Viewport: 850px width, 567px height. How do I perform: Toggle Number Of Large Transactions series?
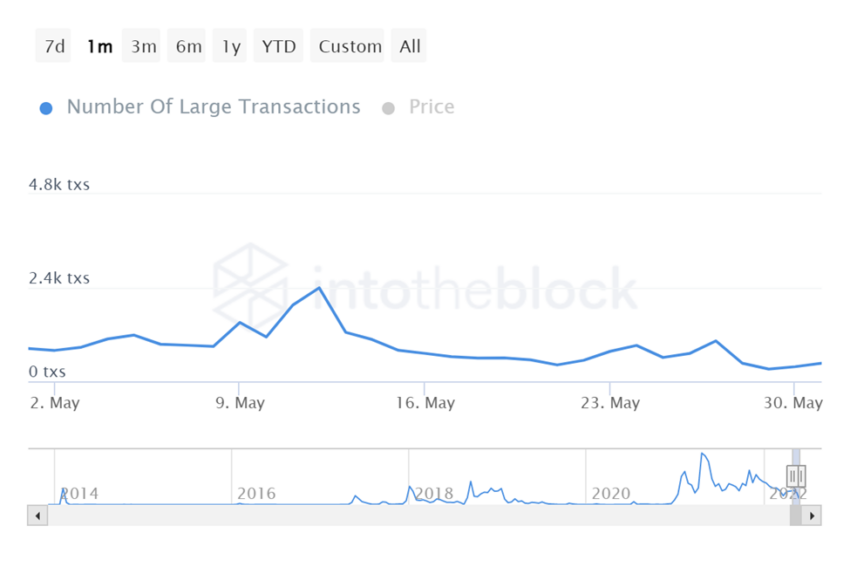[x=213, y=107]
